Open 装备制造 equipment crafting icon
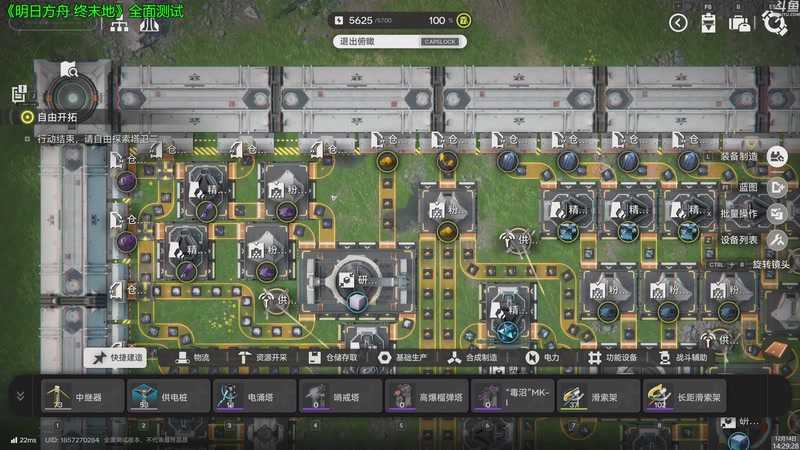The width and height of the screenshot is (800, 450). click(x=777, y=157)
